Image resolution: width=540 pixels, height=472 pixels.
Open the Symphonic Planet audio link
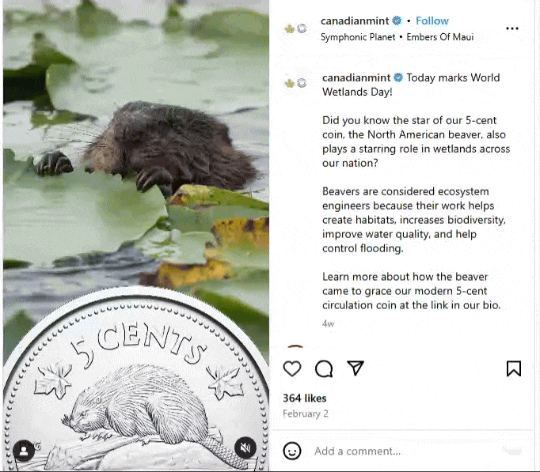click(x=358, y=37)
